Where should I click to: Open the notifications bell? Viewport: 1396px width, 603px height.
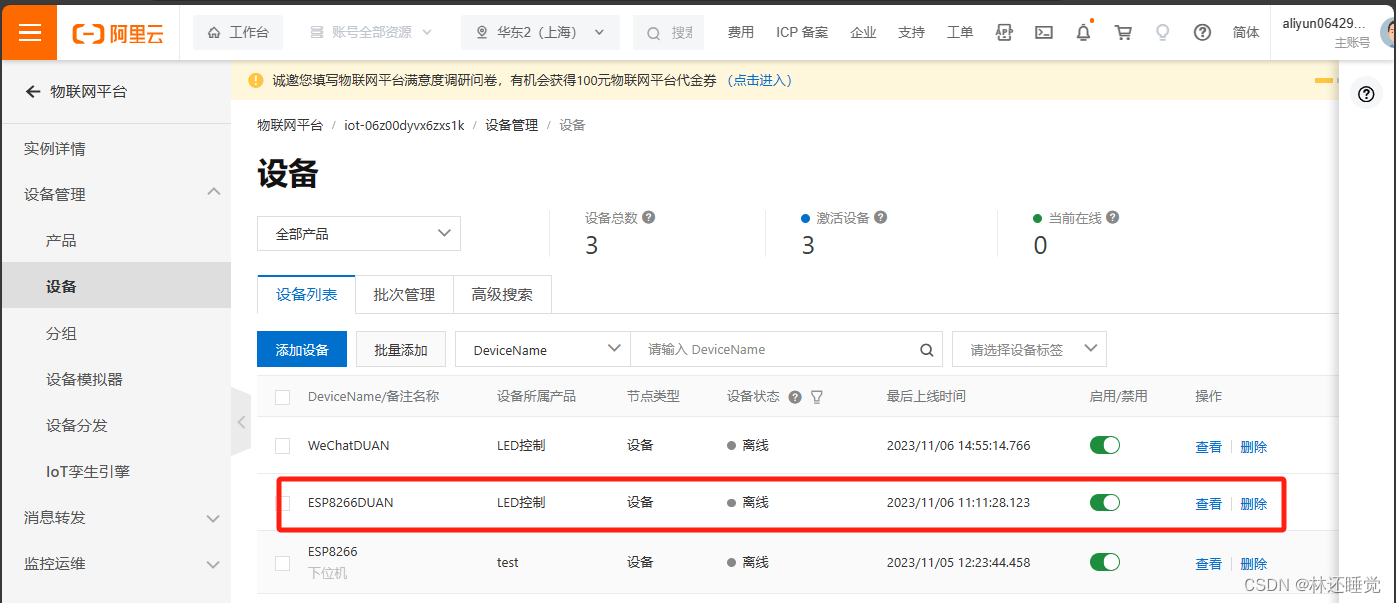[1083, 32]
